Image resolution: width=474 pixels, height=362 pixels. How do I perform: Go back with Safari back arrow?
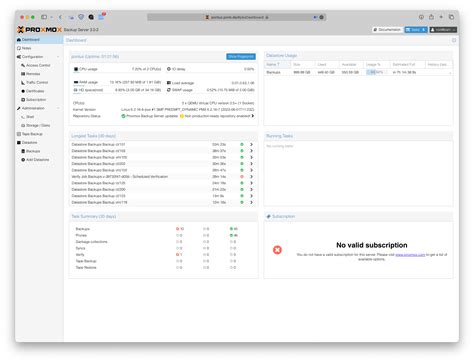click(60, 17)
